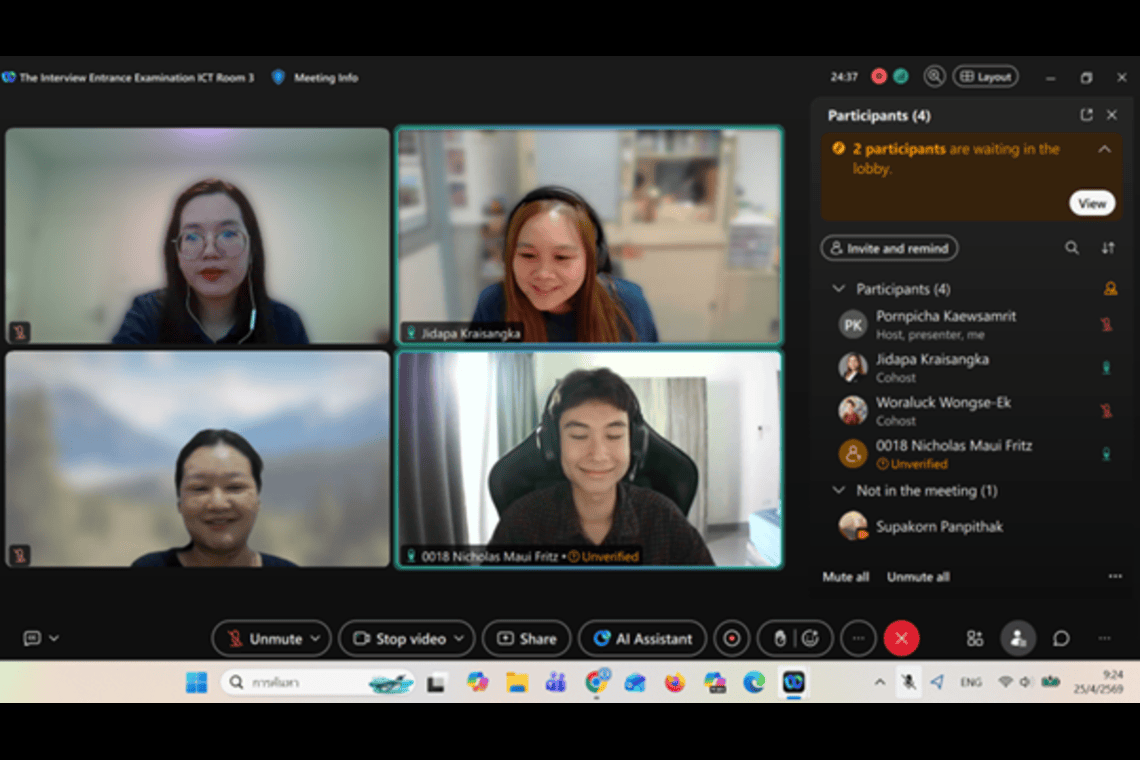Collapse the Not in the meeting section
Viewport: 1140px width, 760px height.
(x=838, y=490)
